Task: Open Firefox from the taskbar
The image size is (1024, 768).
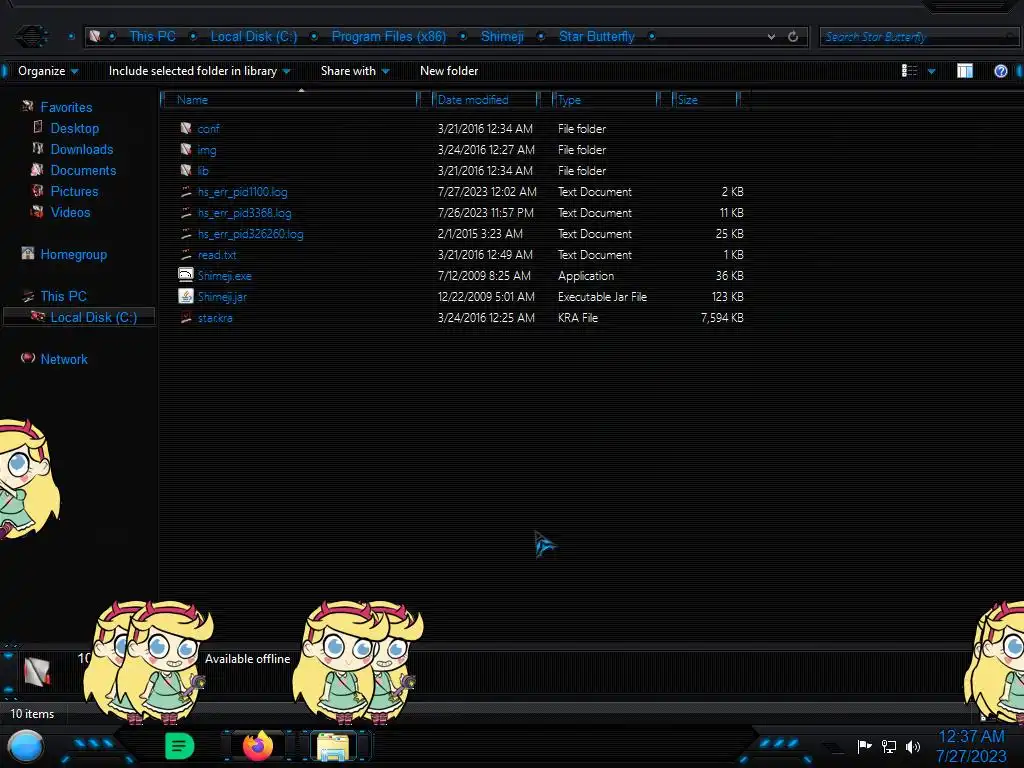Action: [x=257, y=746]
